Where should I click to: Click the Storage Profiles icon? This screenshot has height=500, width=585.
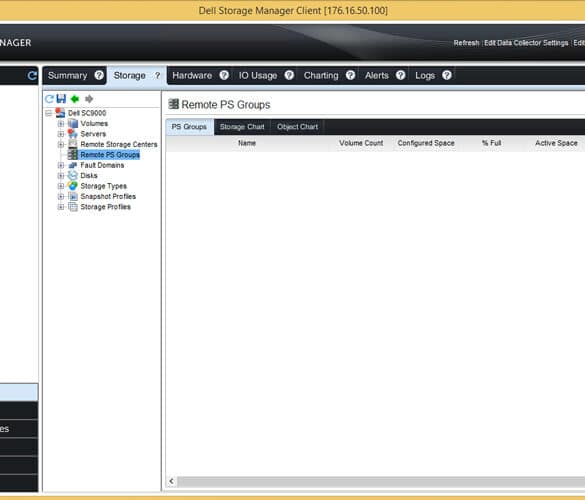point(73,207)
